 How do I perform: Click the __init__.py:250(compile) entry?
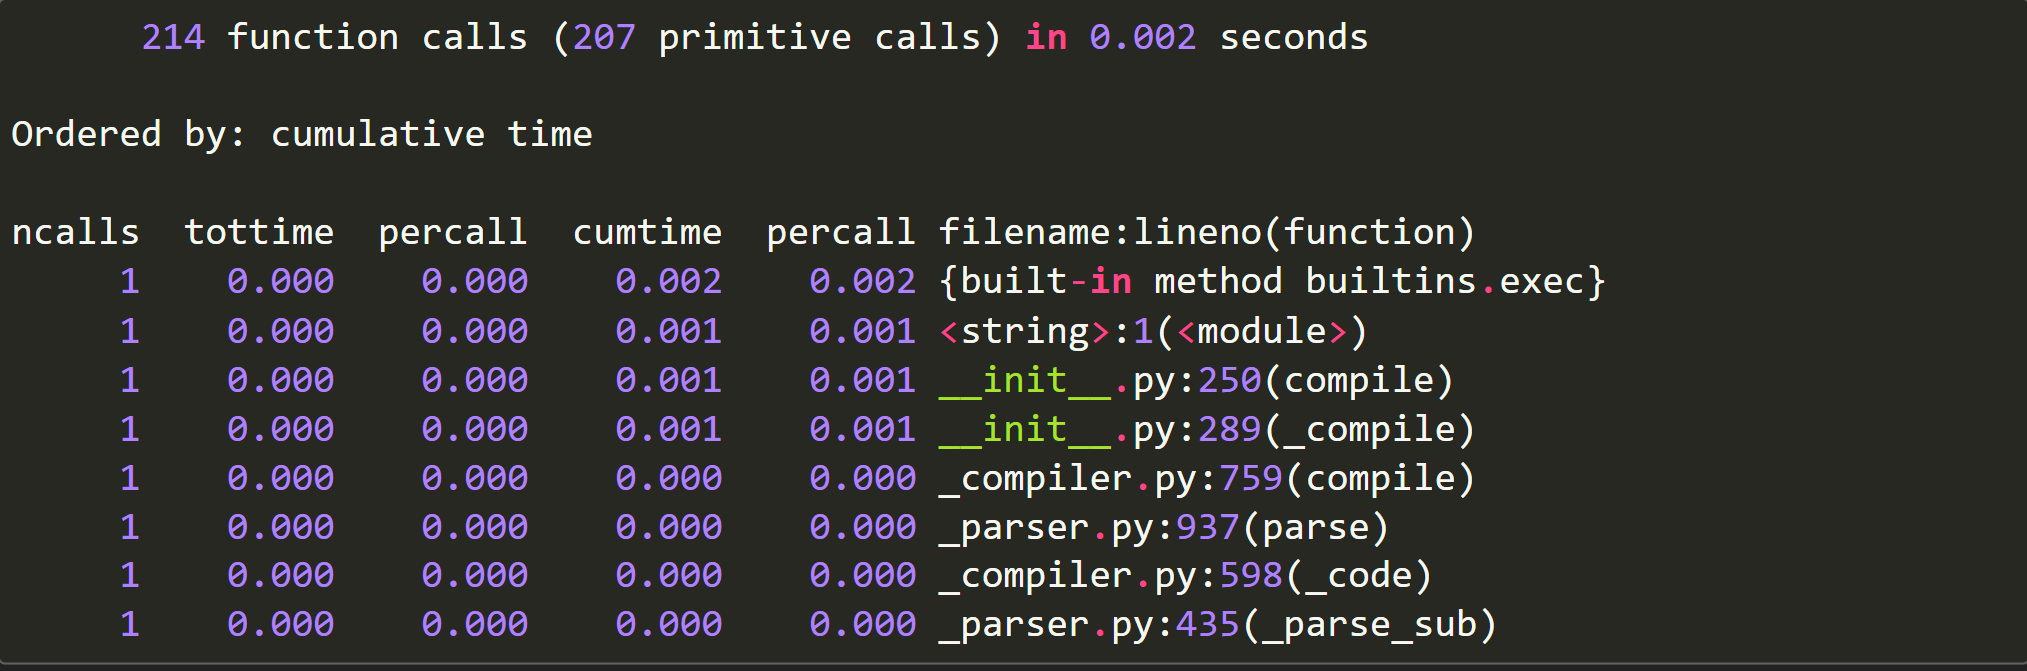(x=1196, y=380)
